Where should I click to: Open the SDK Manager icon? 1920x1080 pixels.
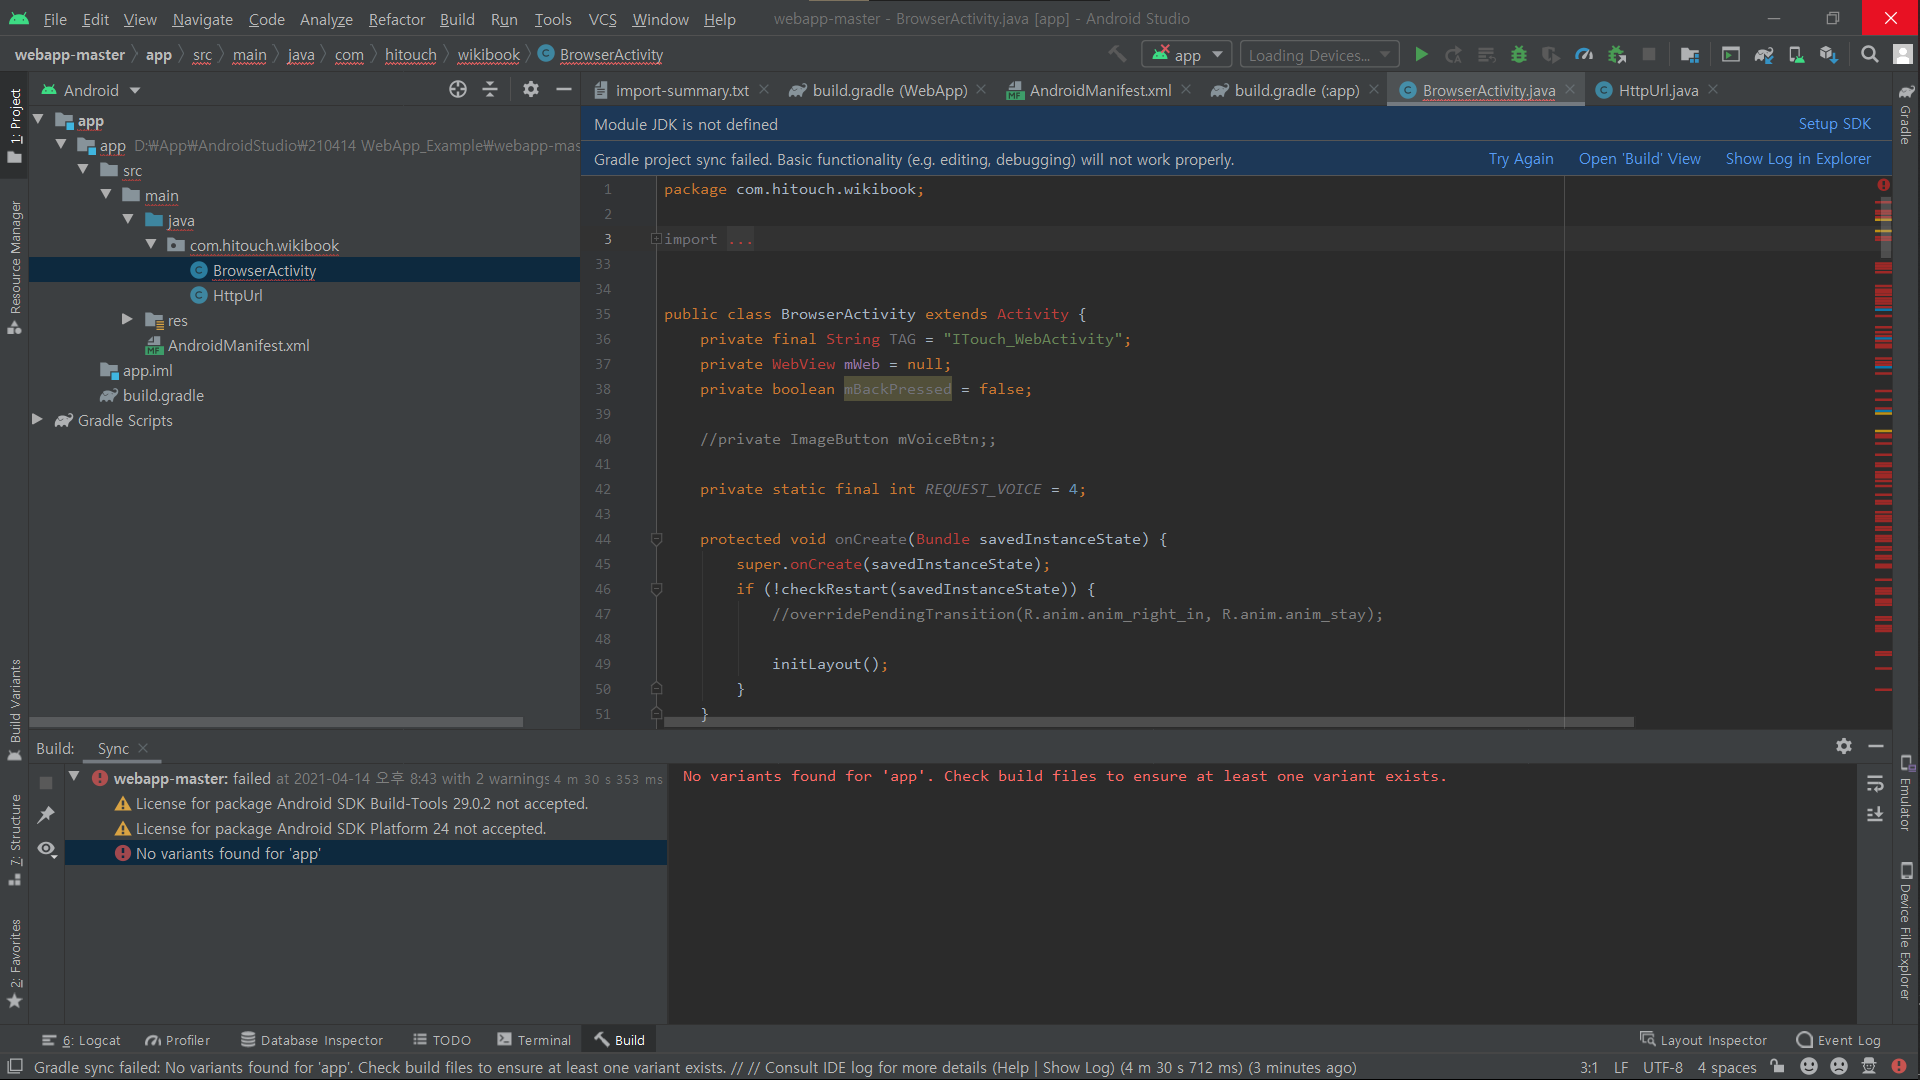click(1828, 55)
